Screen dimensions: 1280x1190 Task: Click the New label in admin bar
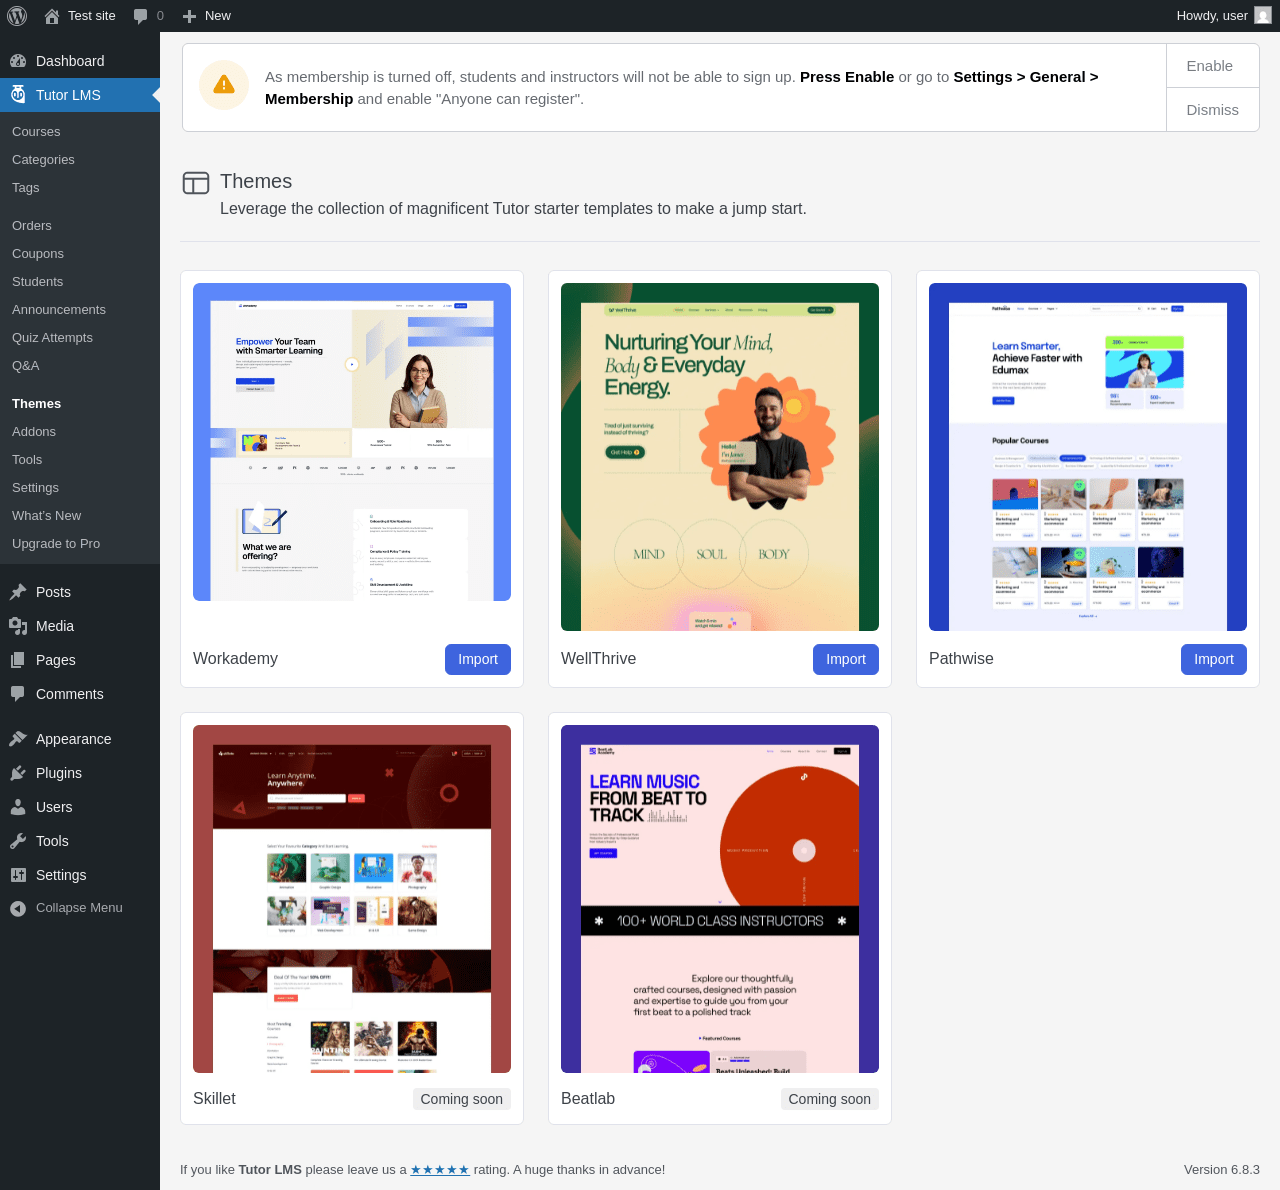coord(218,16)
